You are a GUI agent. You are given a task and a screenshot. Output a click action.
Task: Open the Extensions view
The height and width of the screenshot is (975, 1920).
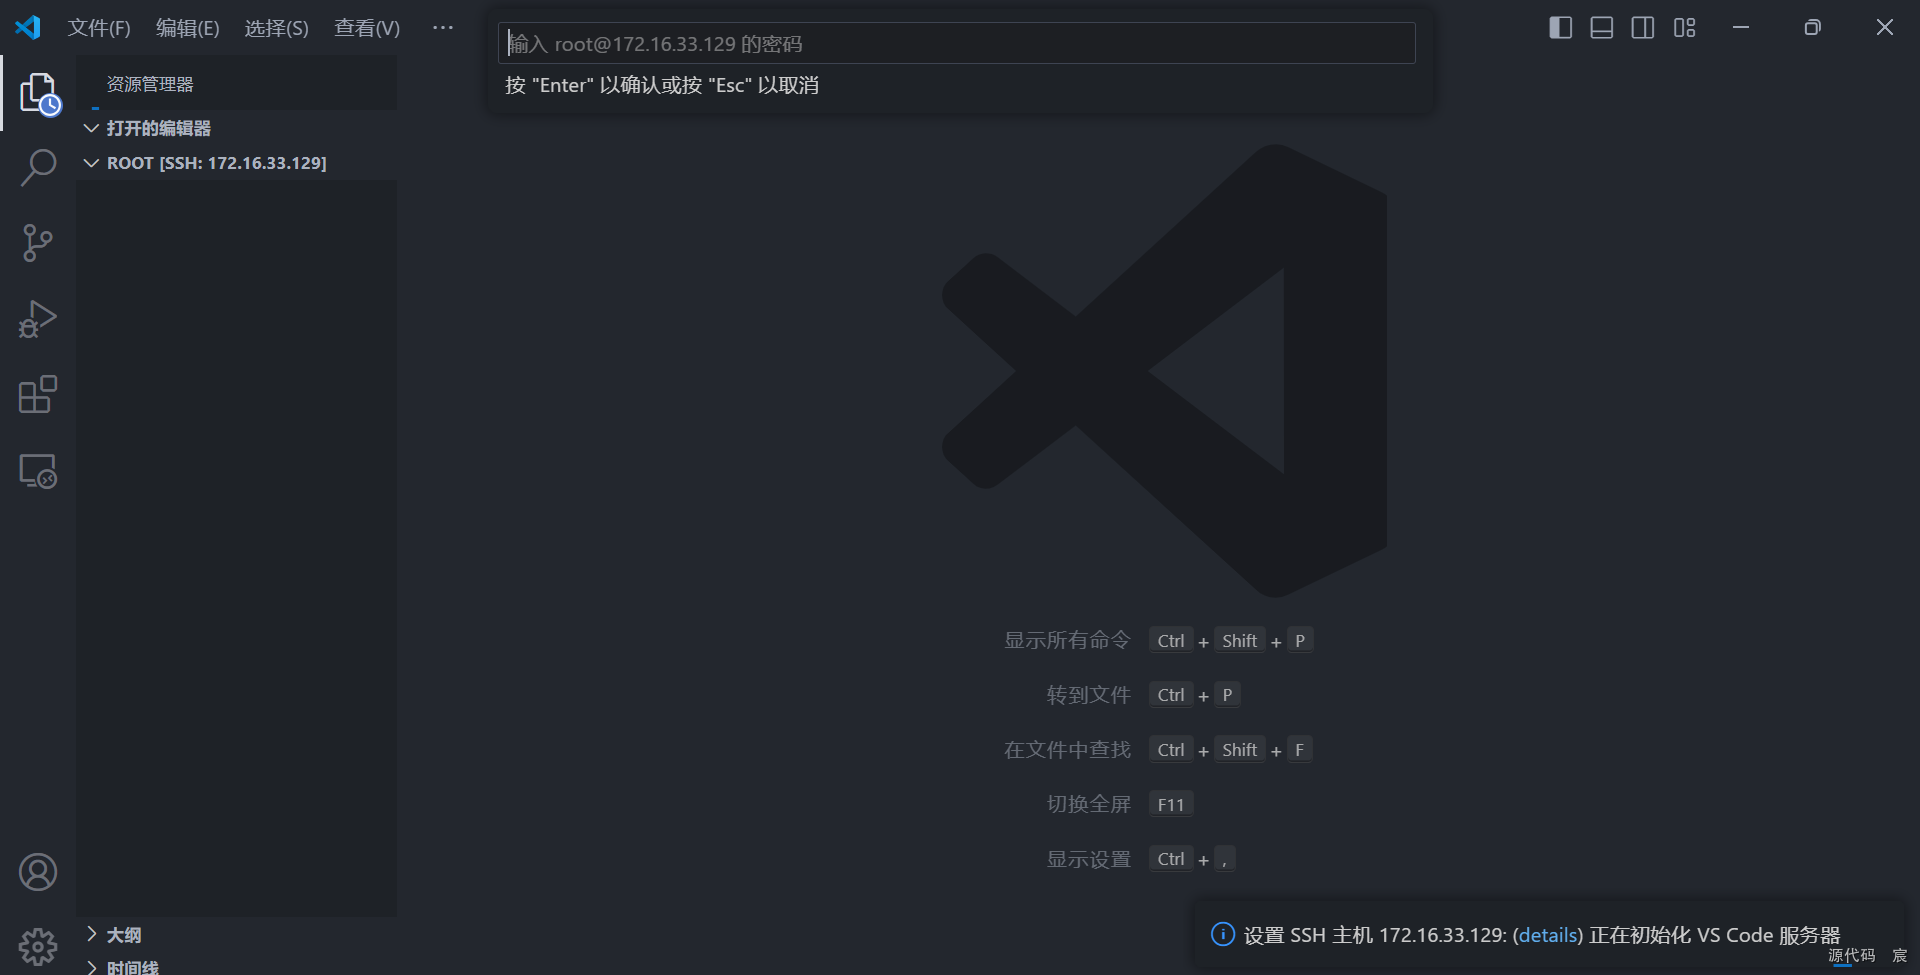(38, 394)
